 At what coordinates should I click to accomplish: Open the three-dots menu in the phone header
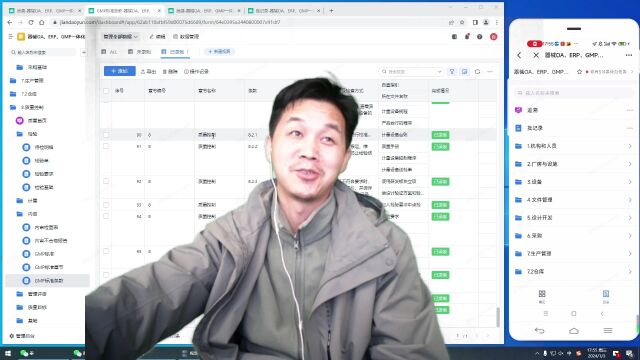629,55
